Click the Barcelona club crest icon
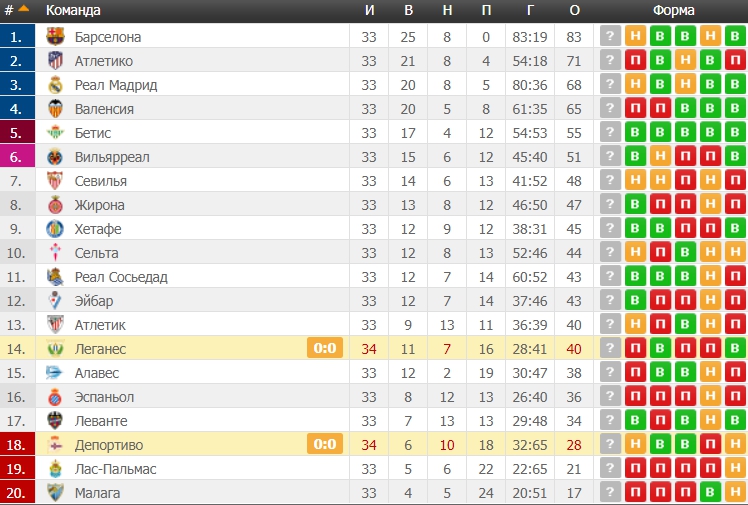Screen dimensions: 748x505 (55, 37)
